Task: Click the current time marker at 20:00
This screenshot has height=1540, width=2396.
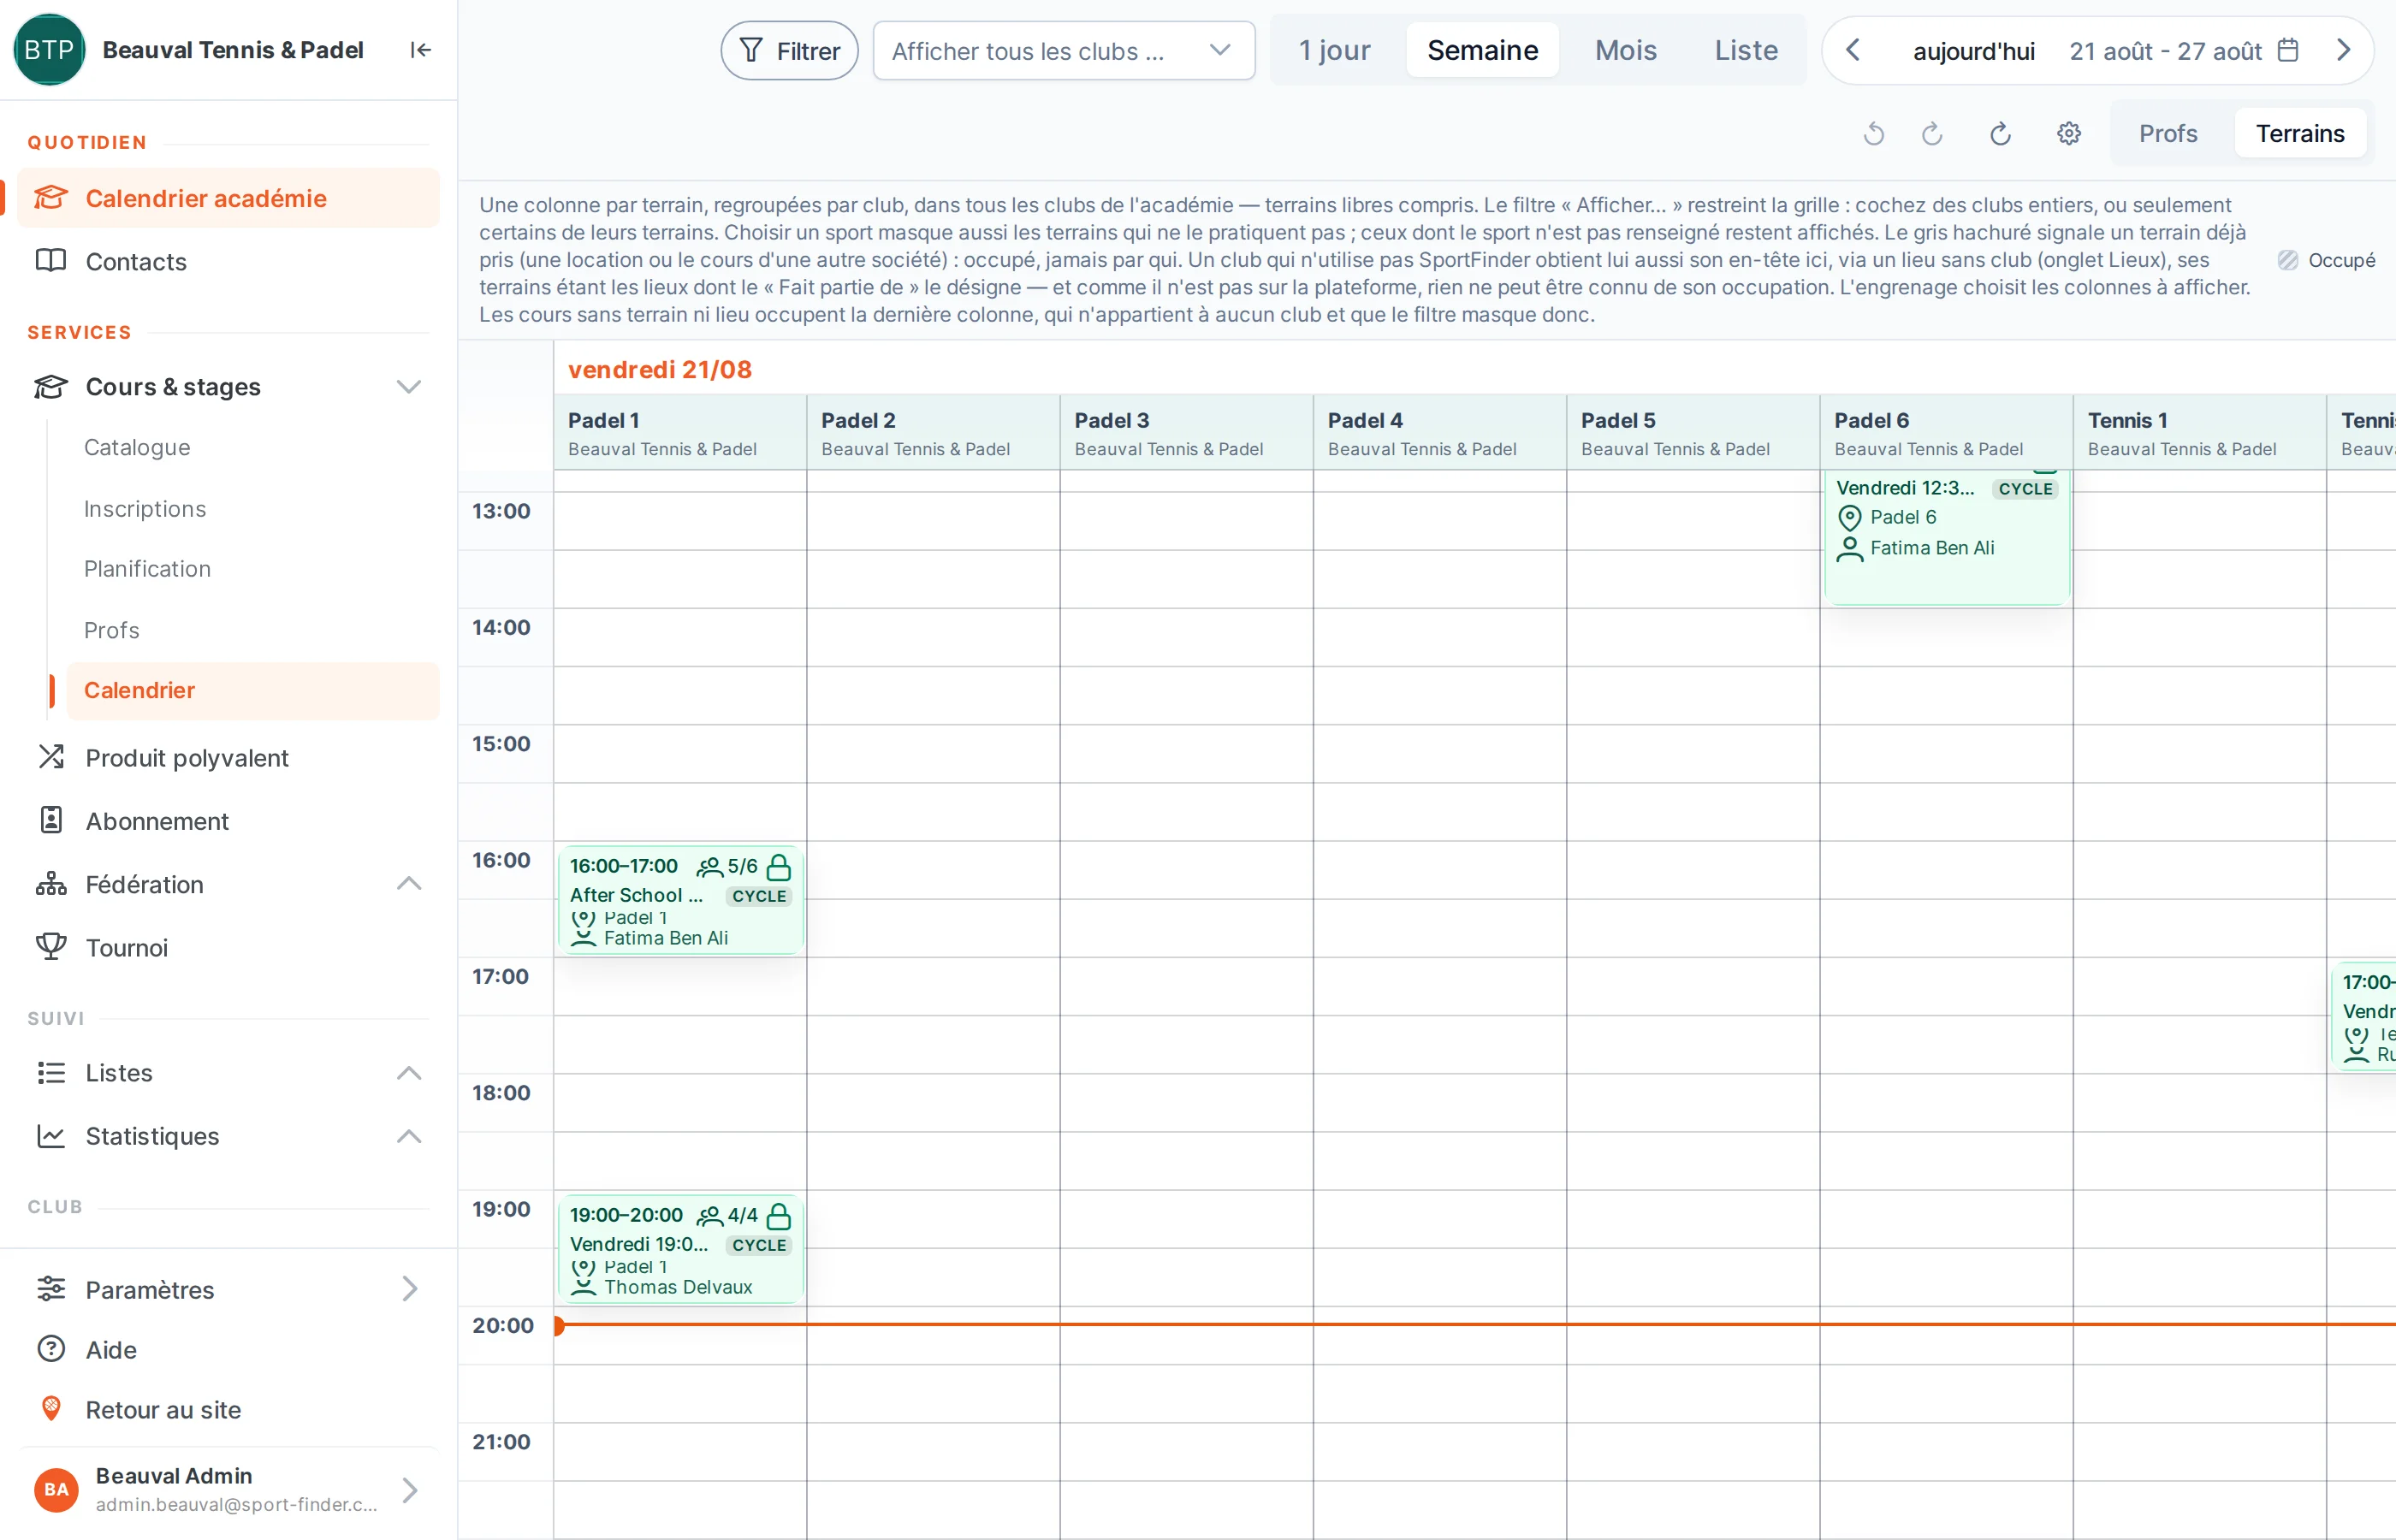Action: click(560, 1325)
